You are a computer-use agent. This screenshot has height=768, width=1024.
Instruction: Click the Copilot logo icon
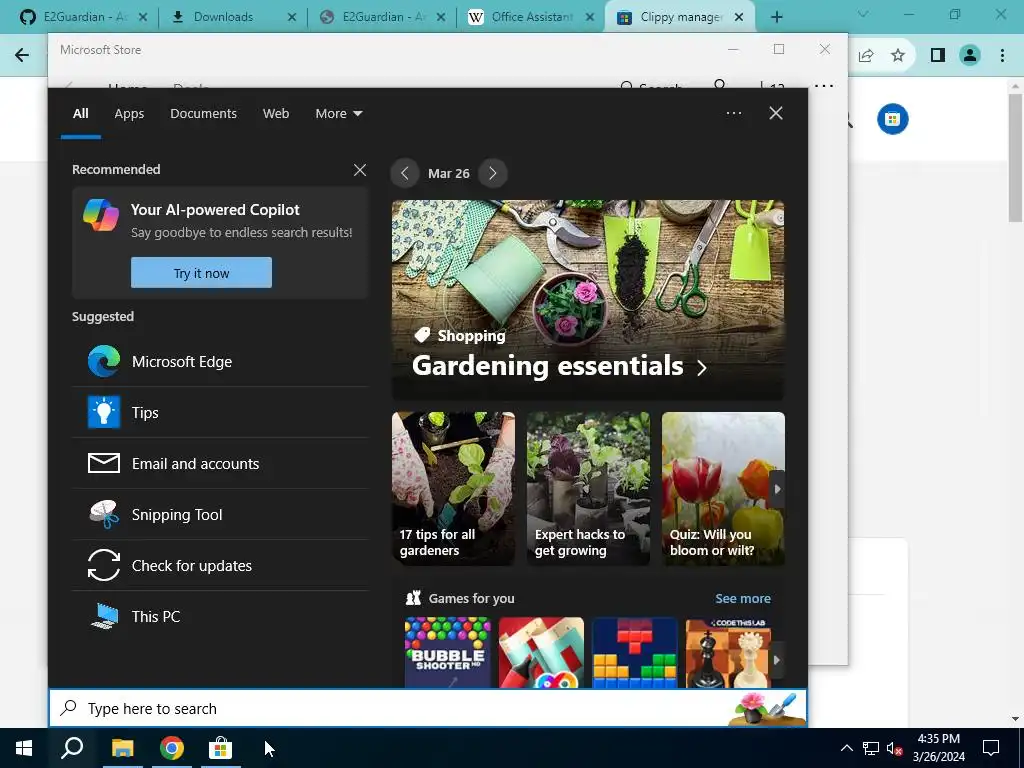[x=101, y=215]
